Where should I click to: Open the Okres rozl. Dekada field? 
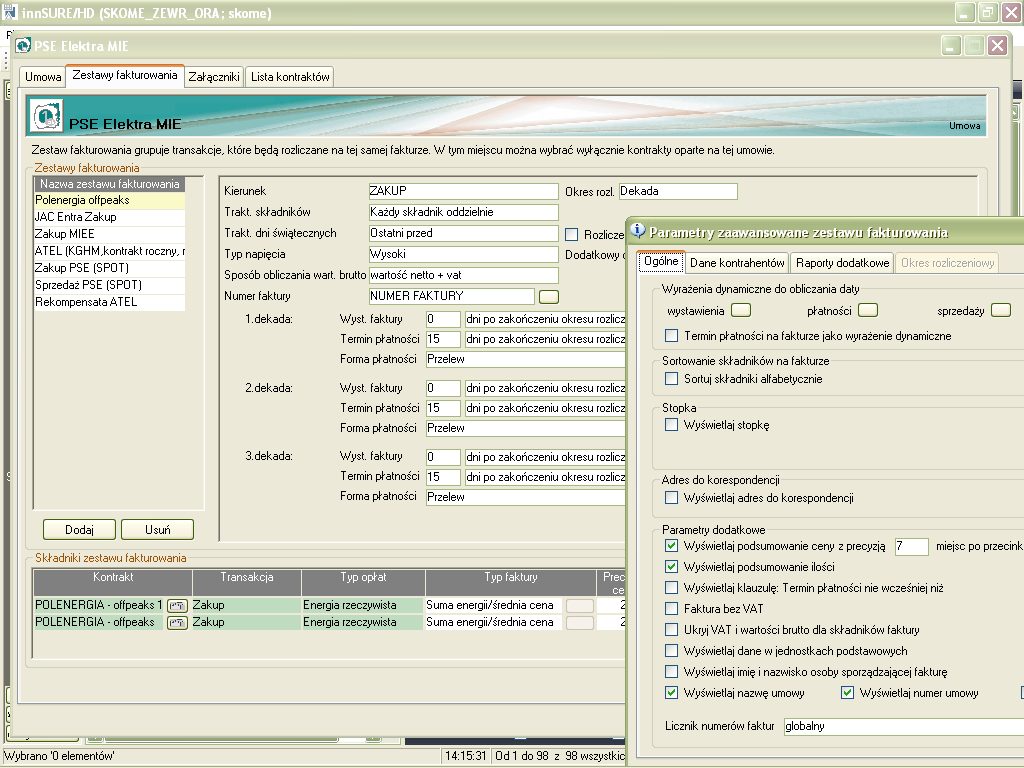click(x=678, y=191)
